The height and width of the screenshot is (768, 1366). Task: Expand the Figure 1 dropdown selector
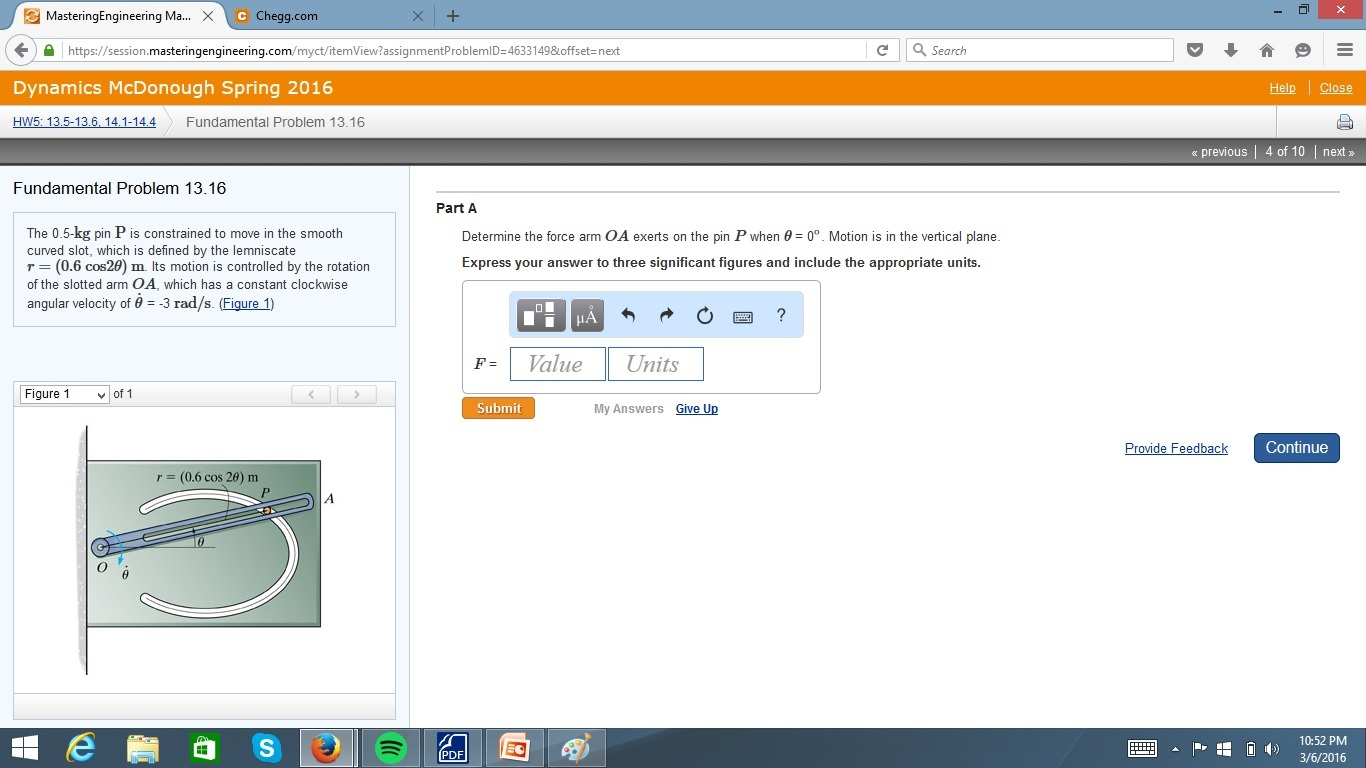click(x=63, y=394)
